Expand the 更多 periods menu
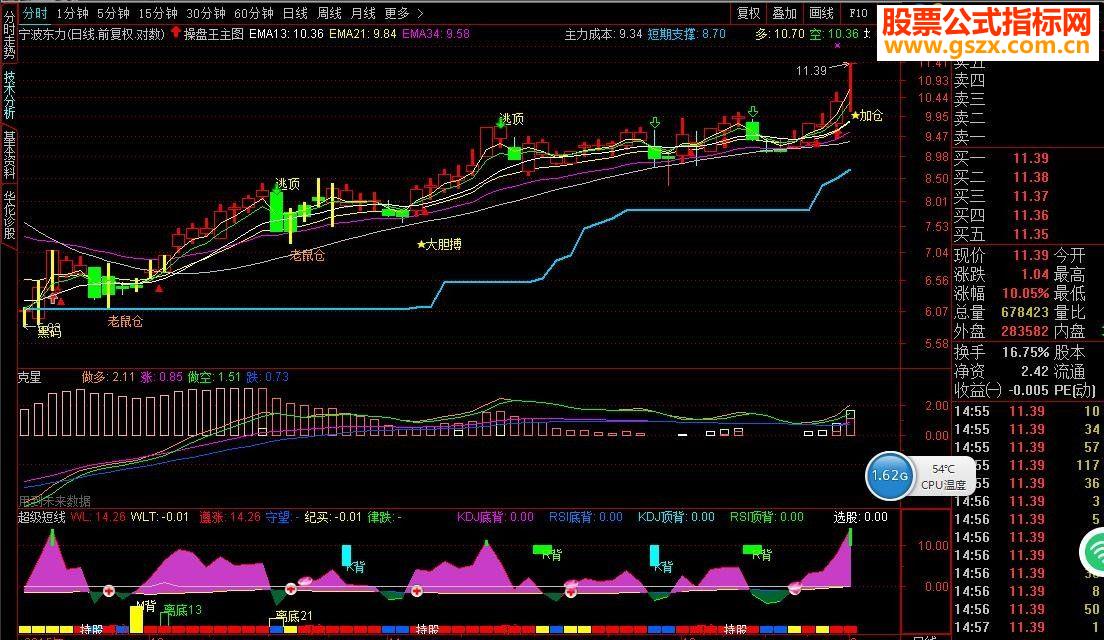 click(x=404, y=13)
